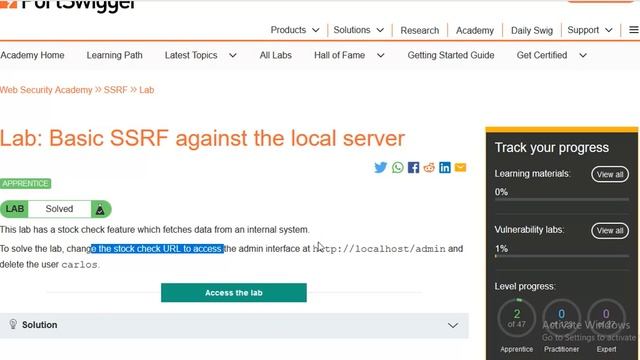Share the lab on LinkedIn
This screenshot has width=640, height=360.
pyautogui.click(x=445, y=167)
